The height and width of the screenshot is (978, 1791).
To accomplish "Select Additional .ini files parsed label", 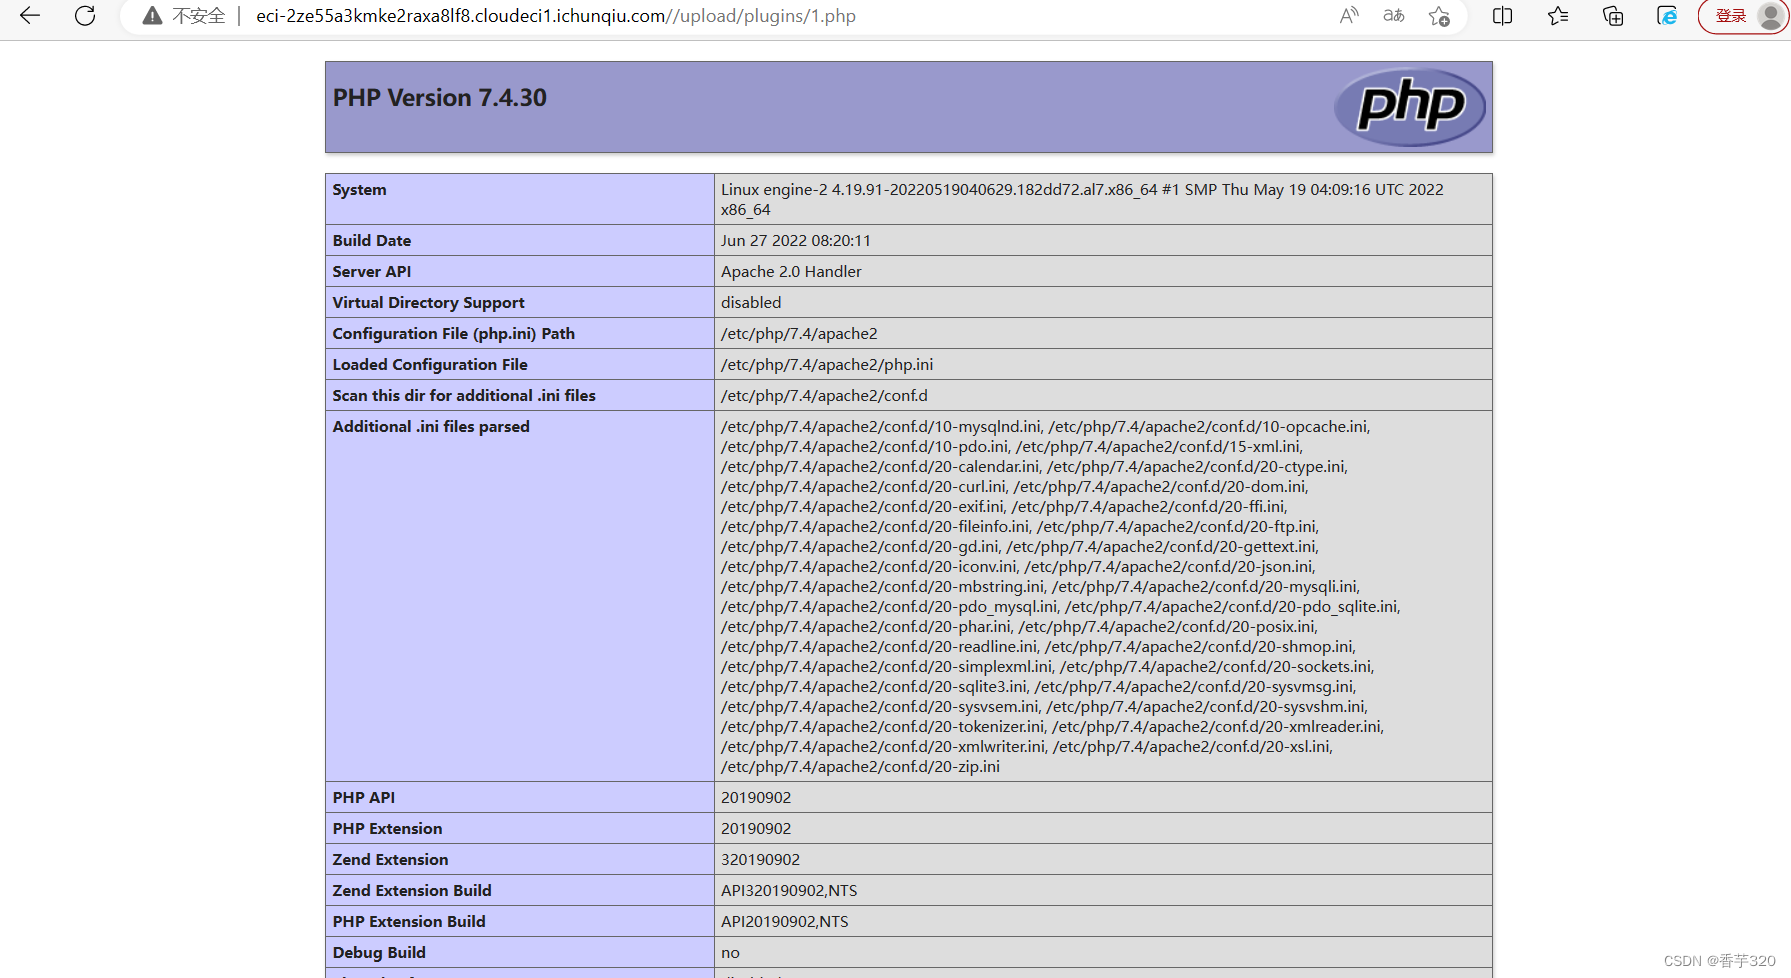I will pyautogui.click(x=431, y=427).
